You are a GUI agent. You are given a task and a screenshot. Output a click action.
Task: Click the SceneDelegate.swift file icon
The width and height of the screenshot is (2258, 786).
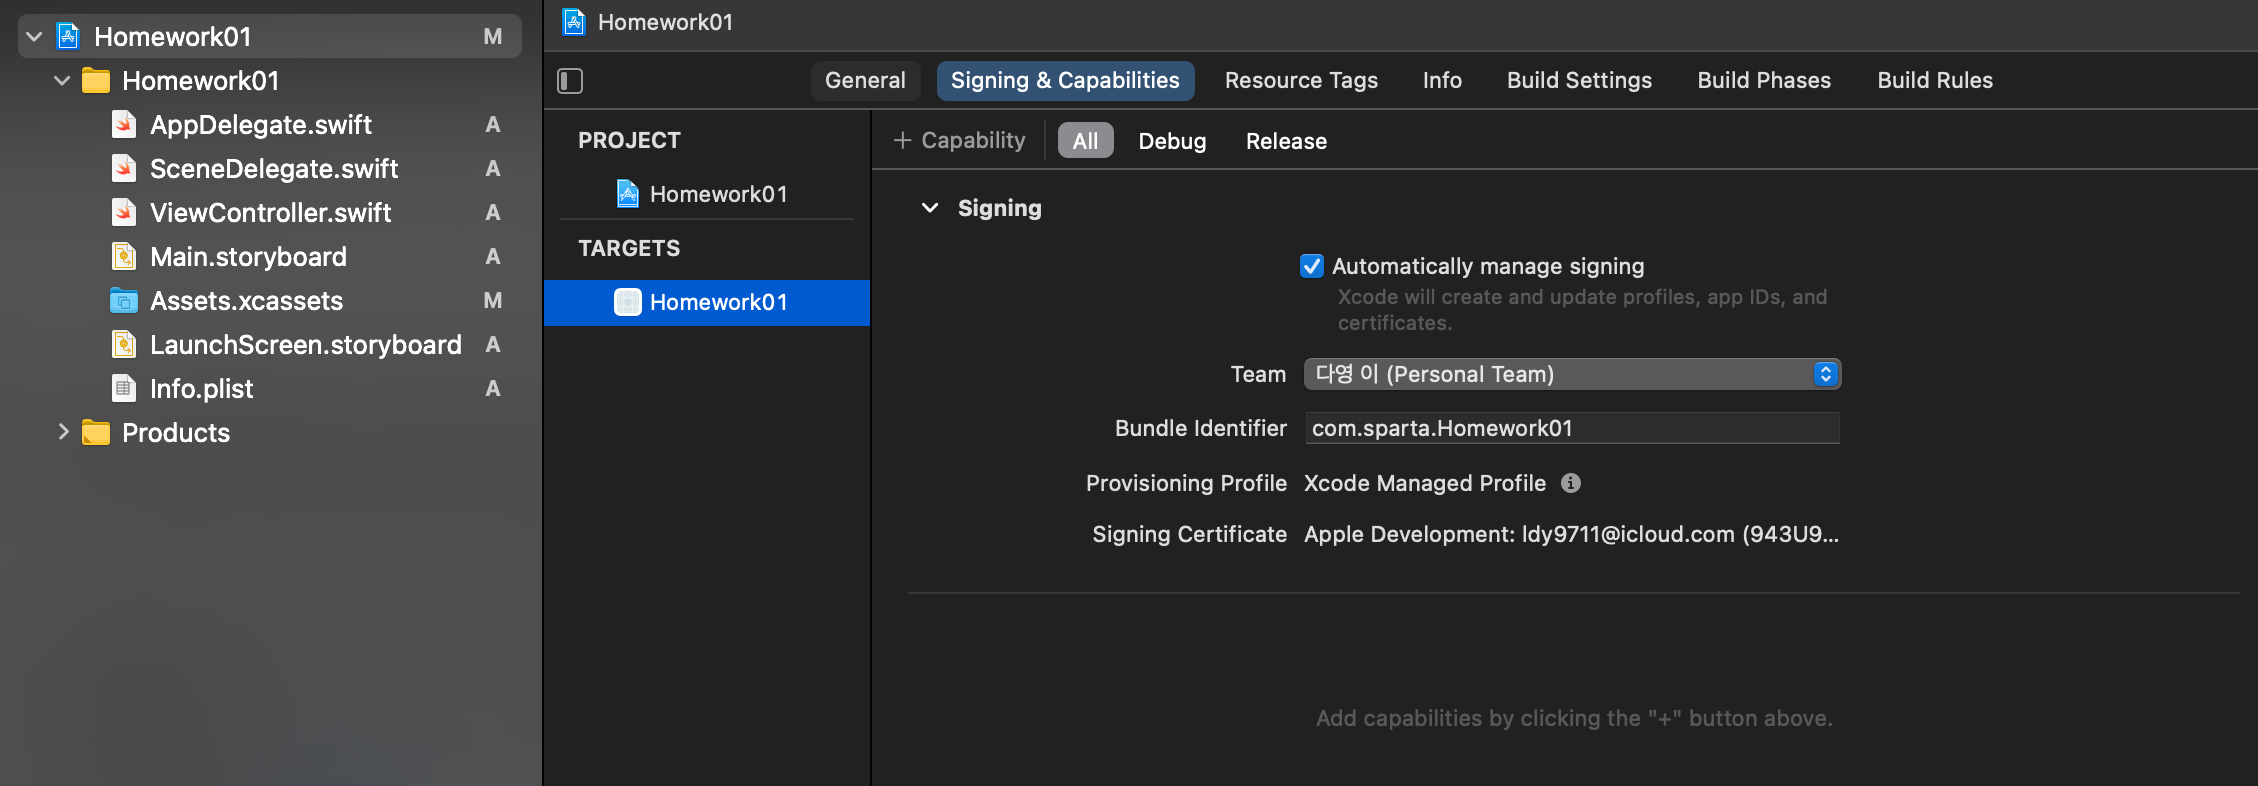[124, 169]
